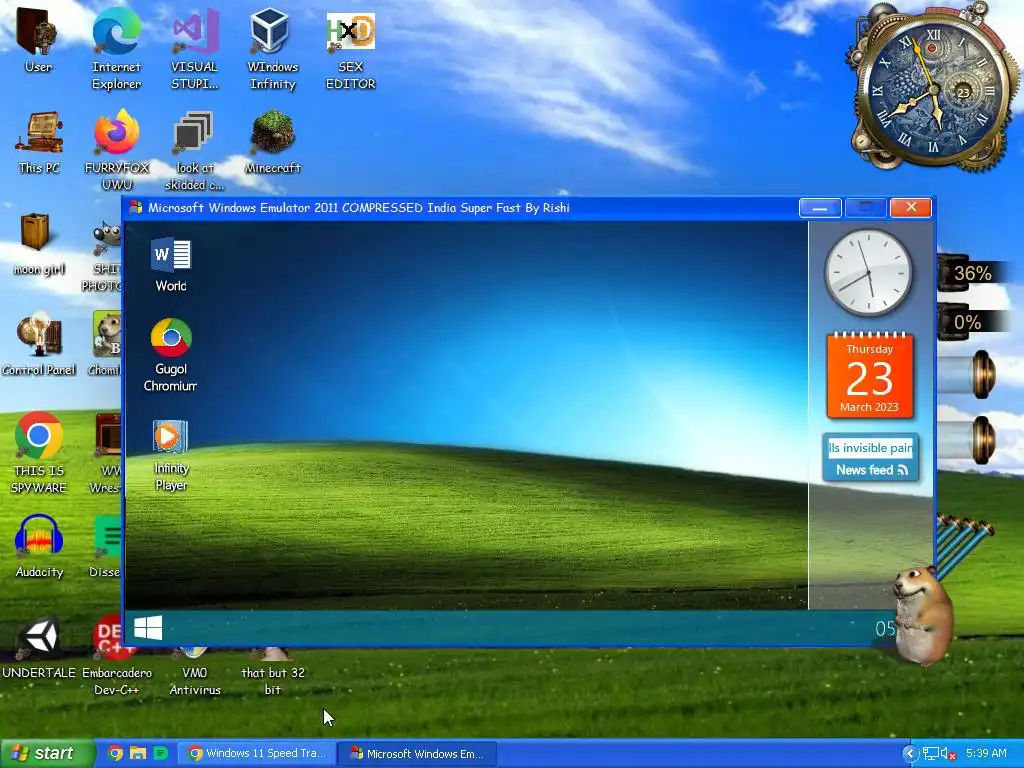Click the analog clock gadget in emulator

click(868, 272)
